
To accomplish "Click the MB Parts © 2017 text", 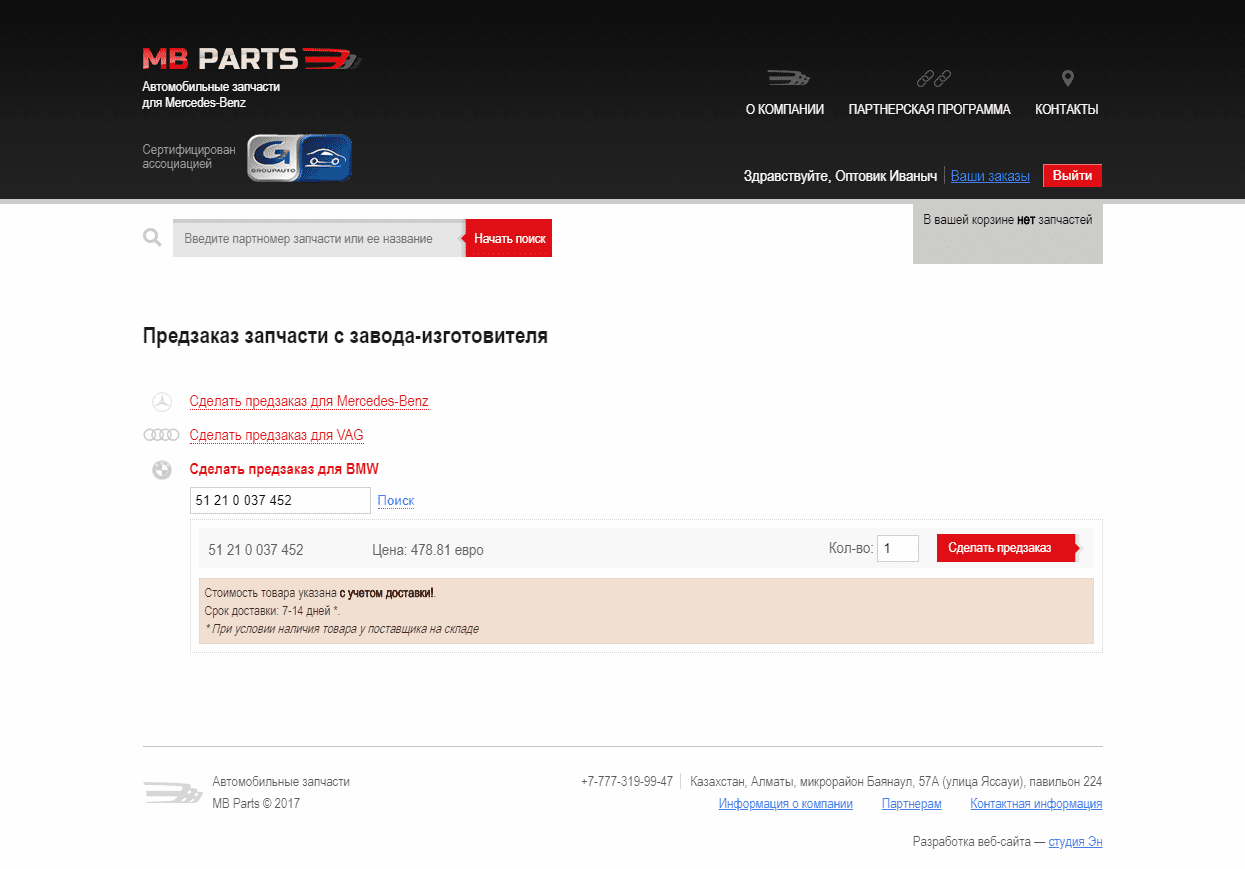I will 256,804.
